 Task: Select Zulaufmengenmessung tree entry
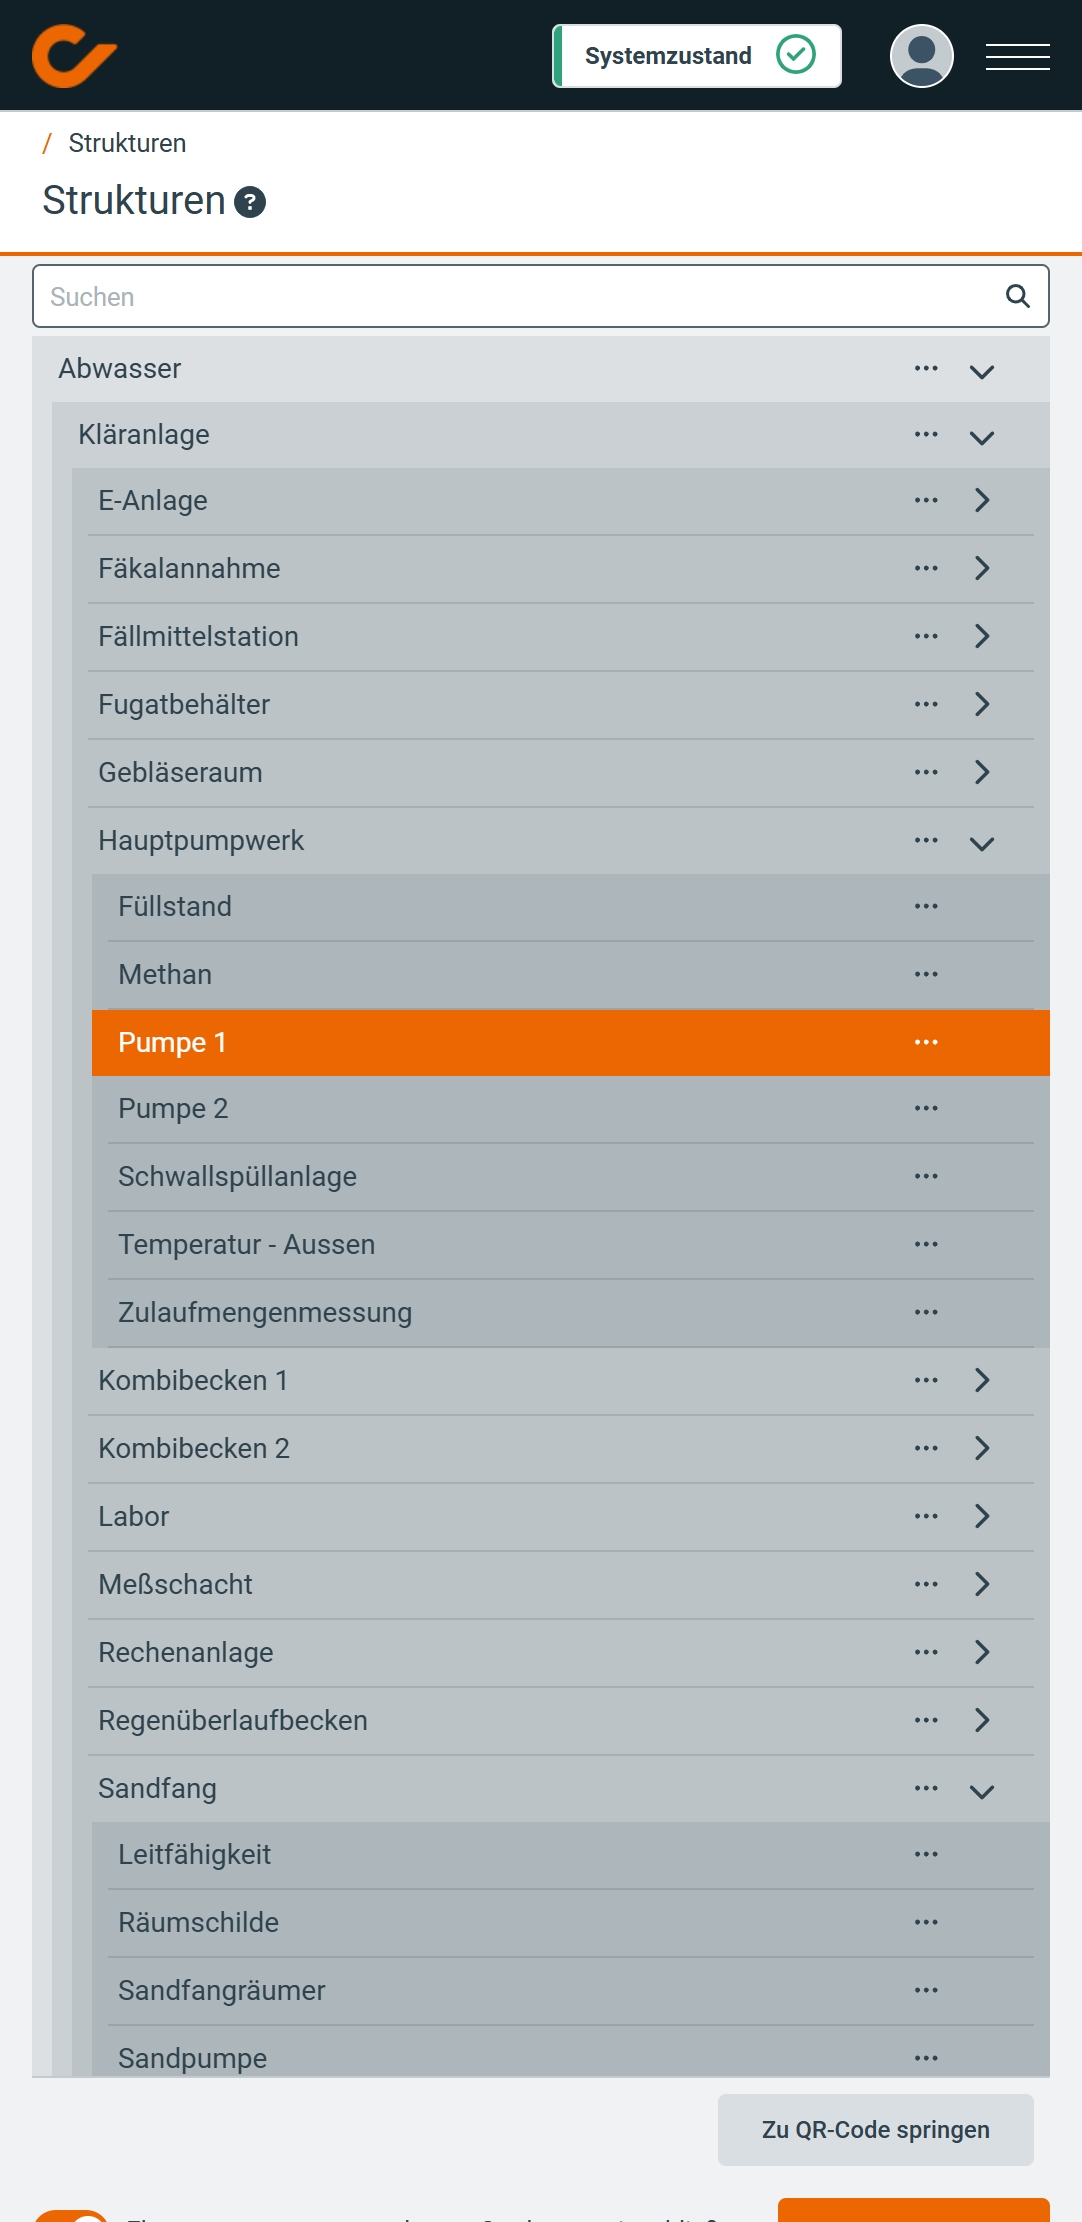click(x=265, y=1313)
